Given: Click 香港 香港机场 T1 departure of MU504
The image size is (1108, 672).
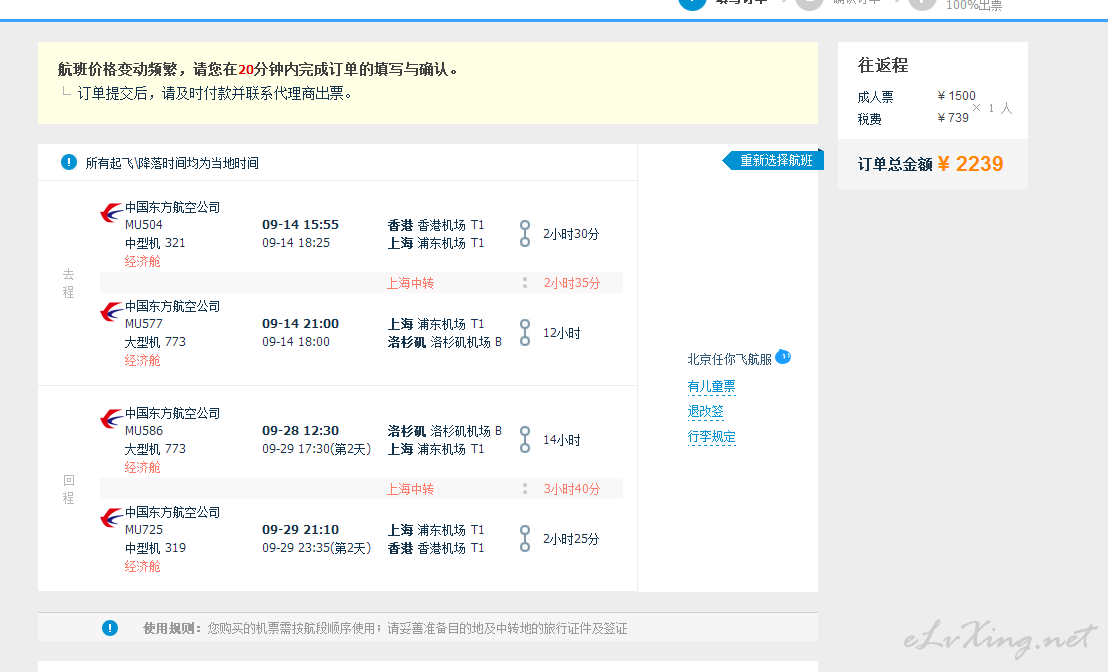Looking at the screenshot, I should (x=436, y=225).
